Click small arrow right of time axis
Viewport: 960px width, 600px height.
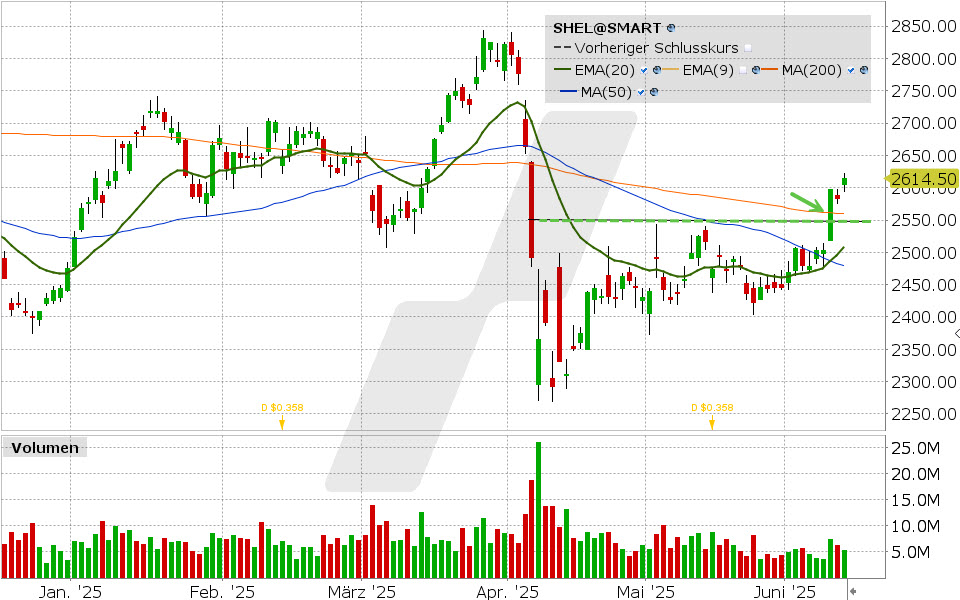coord(853,591)
